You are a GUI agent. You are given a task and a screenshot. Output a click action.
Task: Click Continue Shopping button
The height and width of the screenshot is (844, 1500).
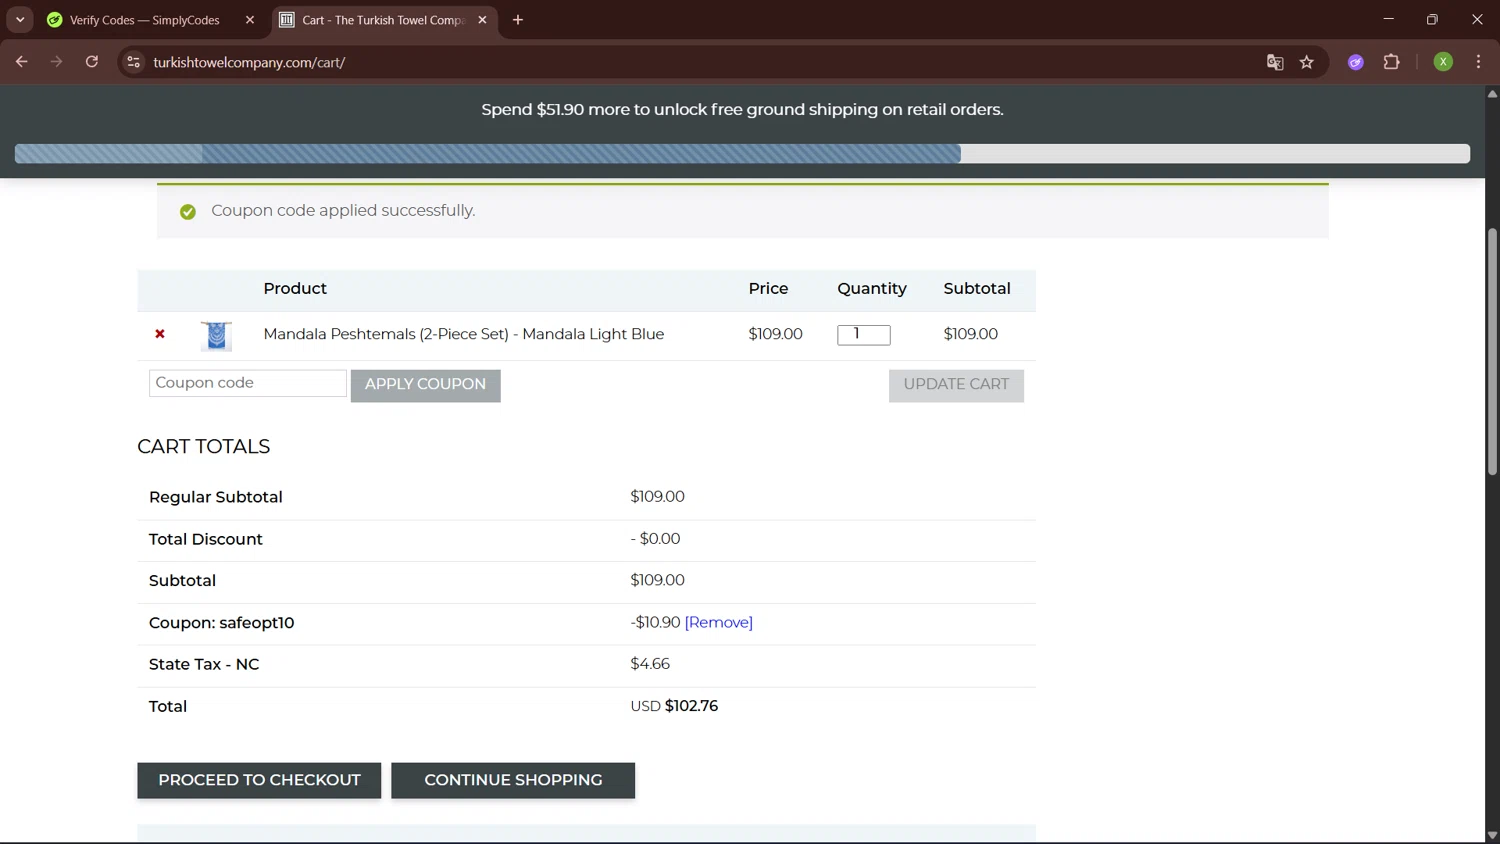[x=513, y=780]
